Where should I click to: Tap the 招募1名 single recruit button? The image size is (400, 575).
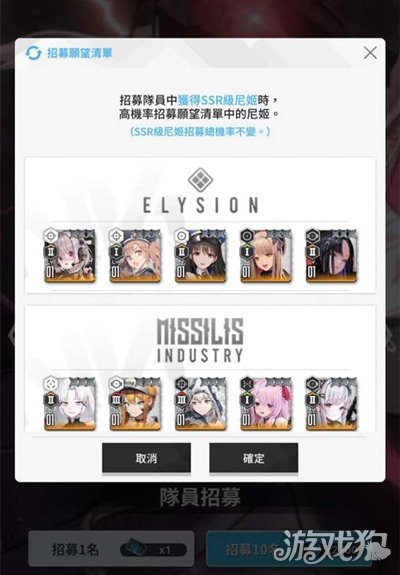click(x=111, y=549)
